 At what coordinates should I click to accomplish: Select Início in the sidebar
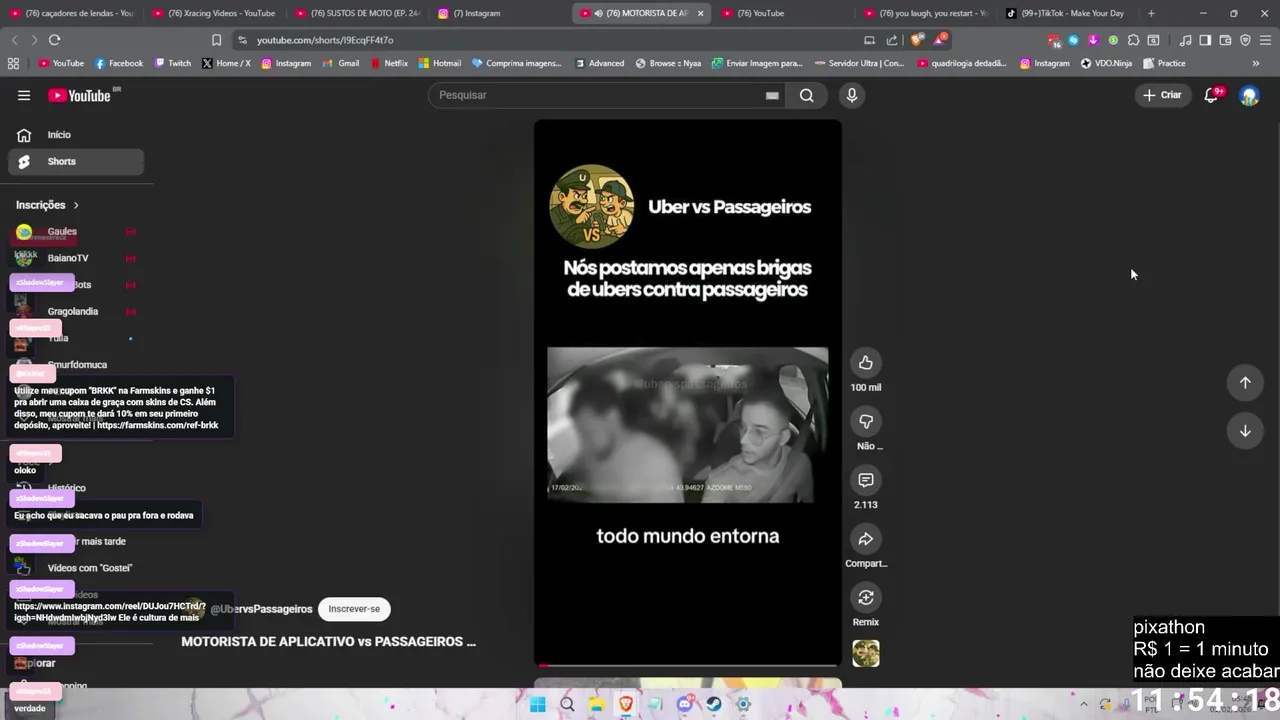pos(76,135)
